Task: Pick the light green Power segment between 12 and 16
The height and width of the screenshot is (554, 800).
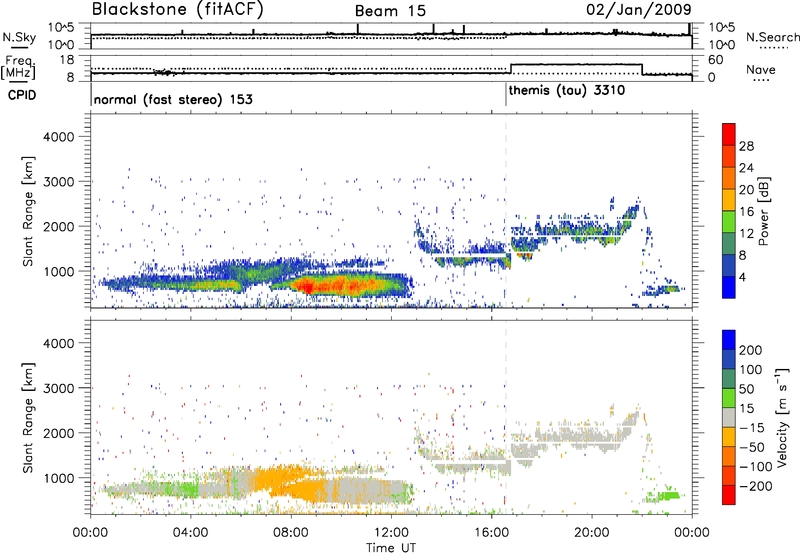Action: click(729, 221)
